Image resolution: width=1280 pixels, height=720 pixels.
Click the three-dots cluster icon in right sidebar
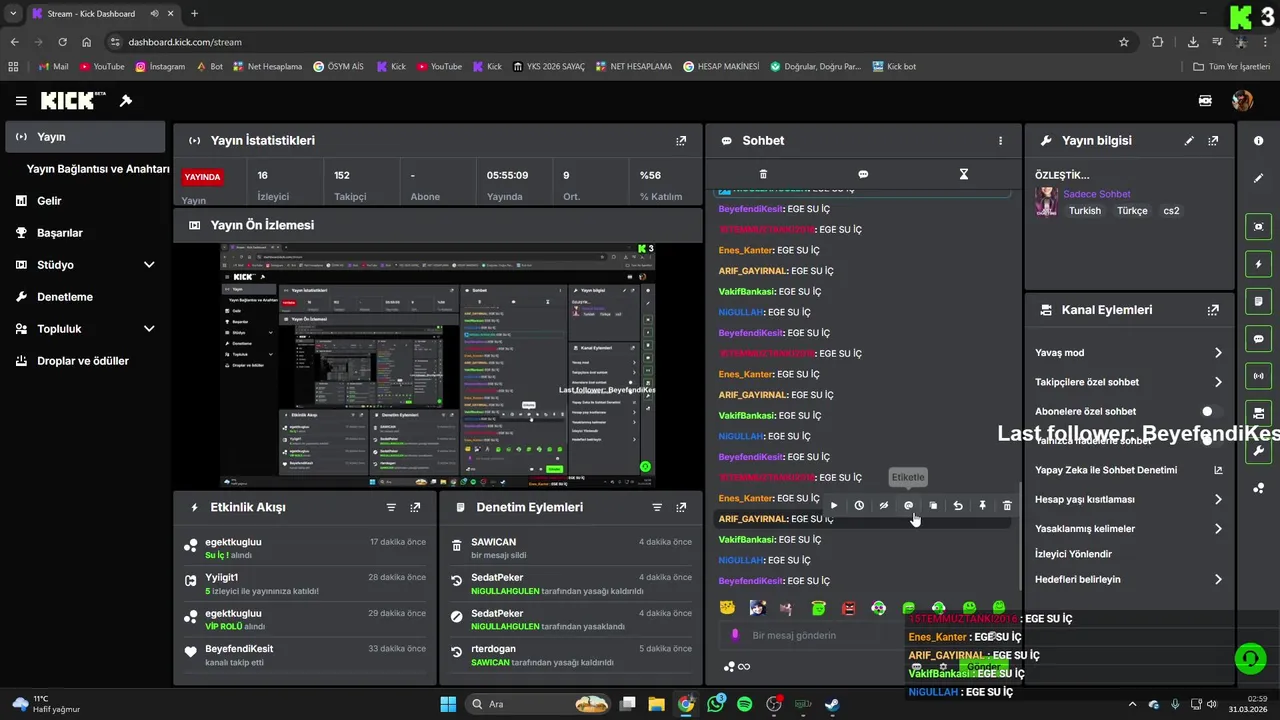(x=1258, y=488)
